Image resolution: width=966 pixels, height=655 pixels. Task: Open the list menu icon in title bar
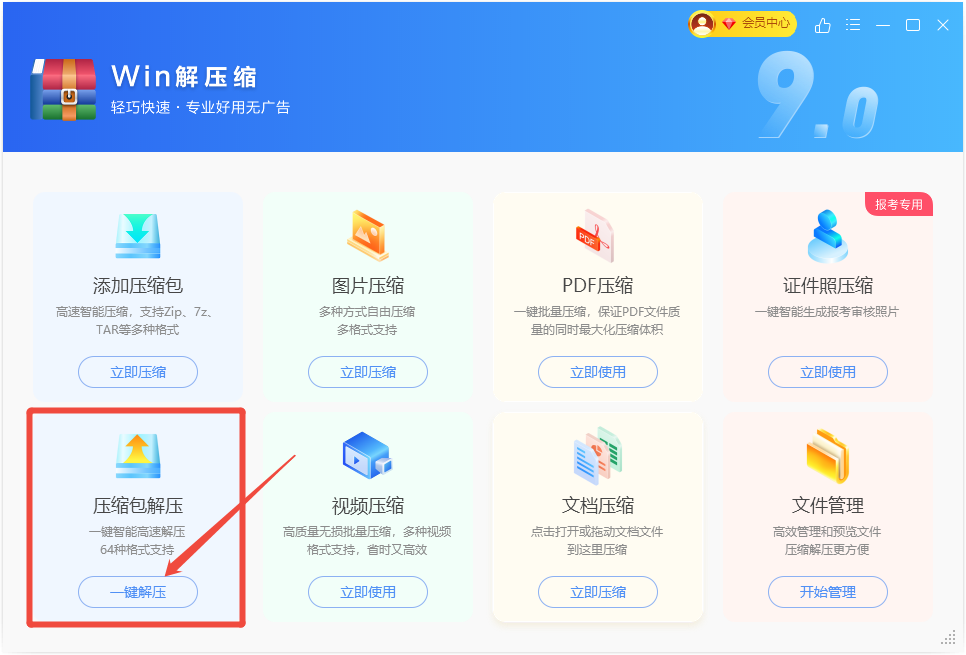click(853, 25)
